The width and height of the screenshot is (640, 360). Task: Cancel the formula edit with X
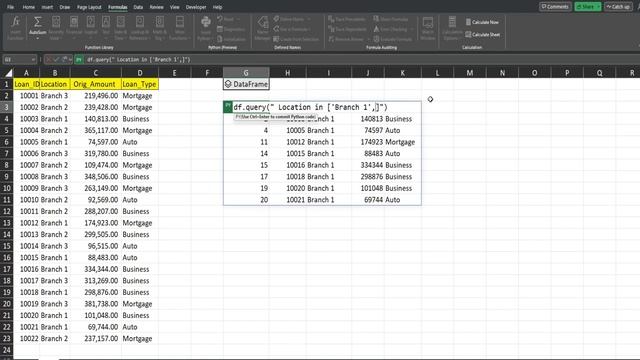coord(49,60)
